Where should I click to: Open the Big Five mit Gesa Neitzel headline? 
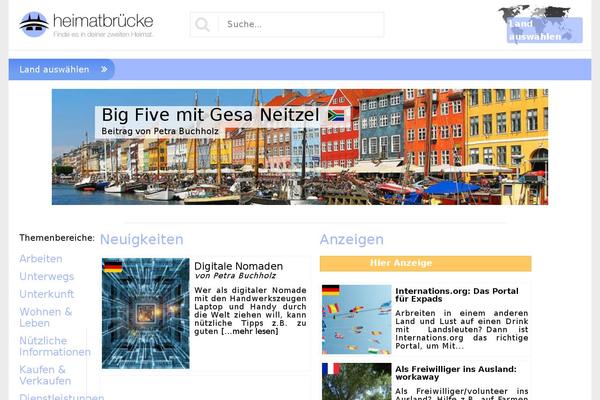click(210, 115)
